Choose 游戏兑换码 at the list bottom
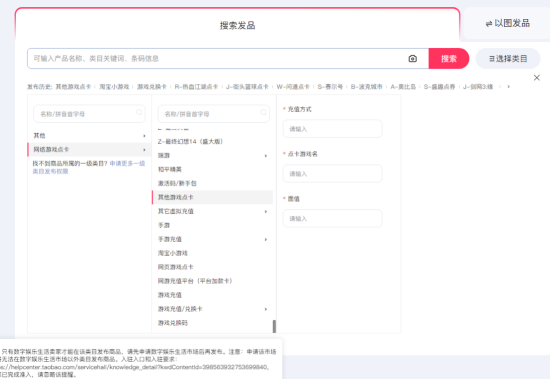 [x=173, y=323]
